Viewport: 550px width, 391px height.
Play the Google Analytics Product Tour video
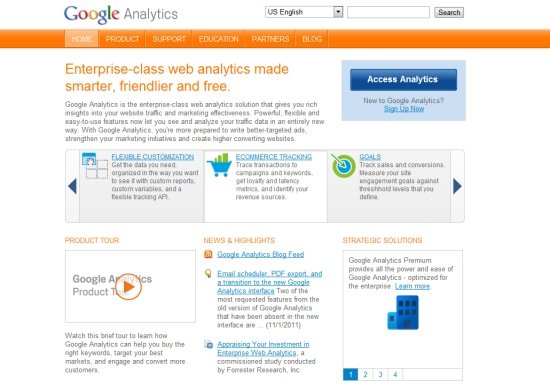[128, 287]
